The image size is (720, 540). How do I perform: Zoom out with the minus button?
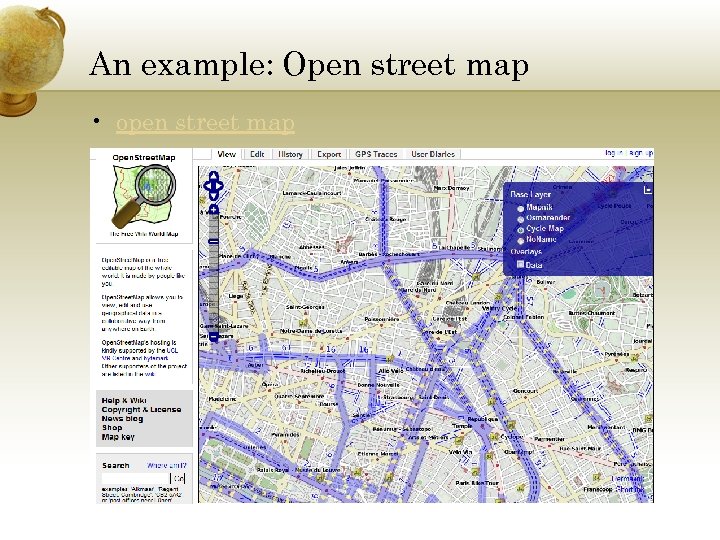[214, 337]
